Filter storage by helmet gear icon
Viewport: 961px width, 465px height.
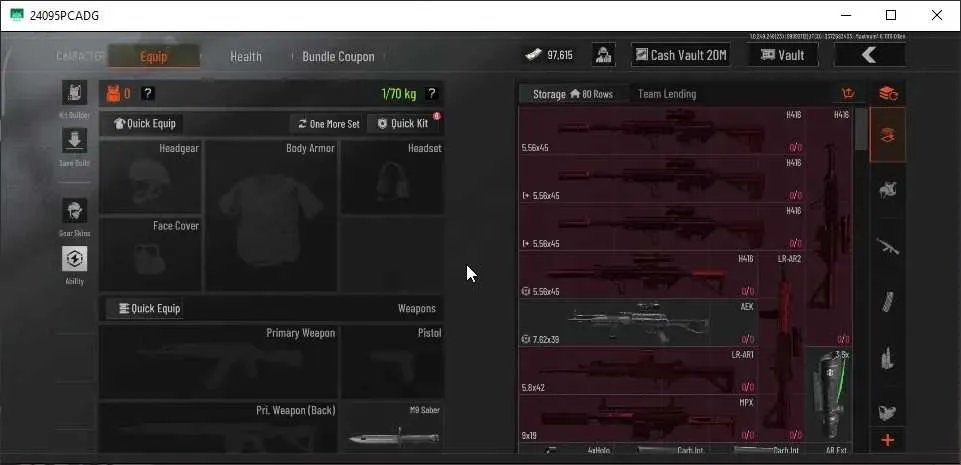(x=887, y=190)
